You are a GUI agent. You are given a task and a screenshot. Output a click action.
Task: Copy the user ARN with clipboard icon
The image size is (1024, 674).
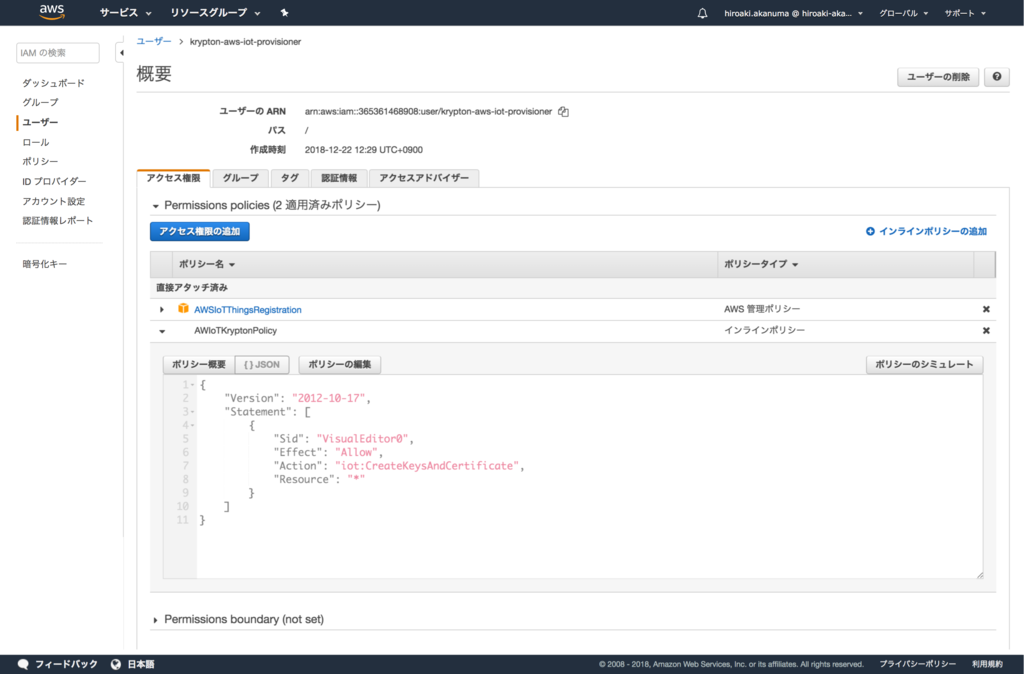tap(563, 112)
